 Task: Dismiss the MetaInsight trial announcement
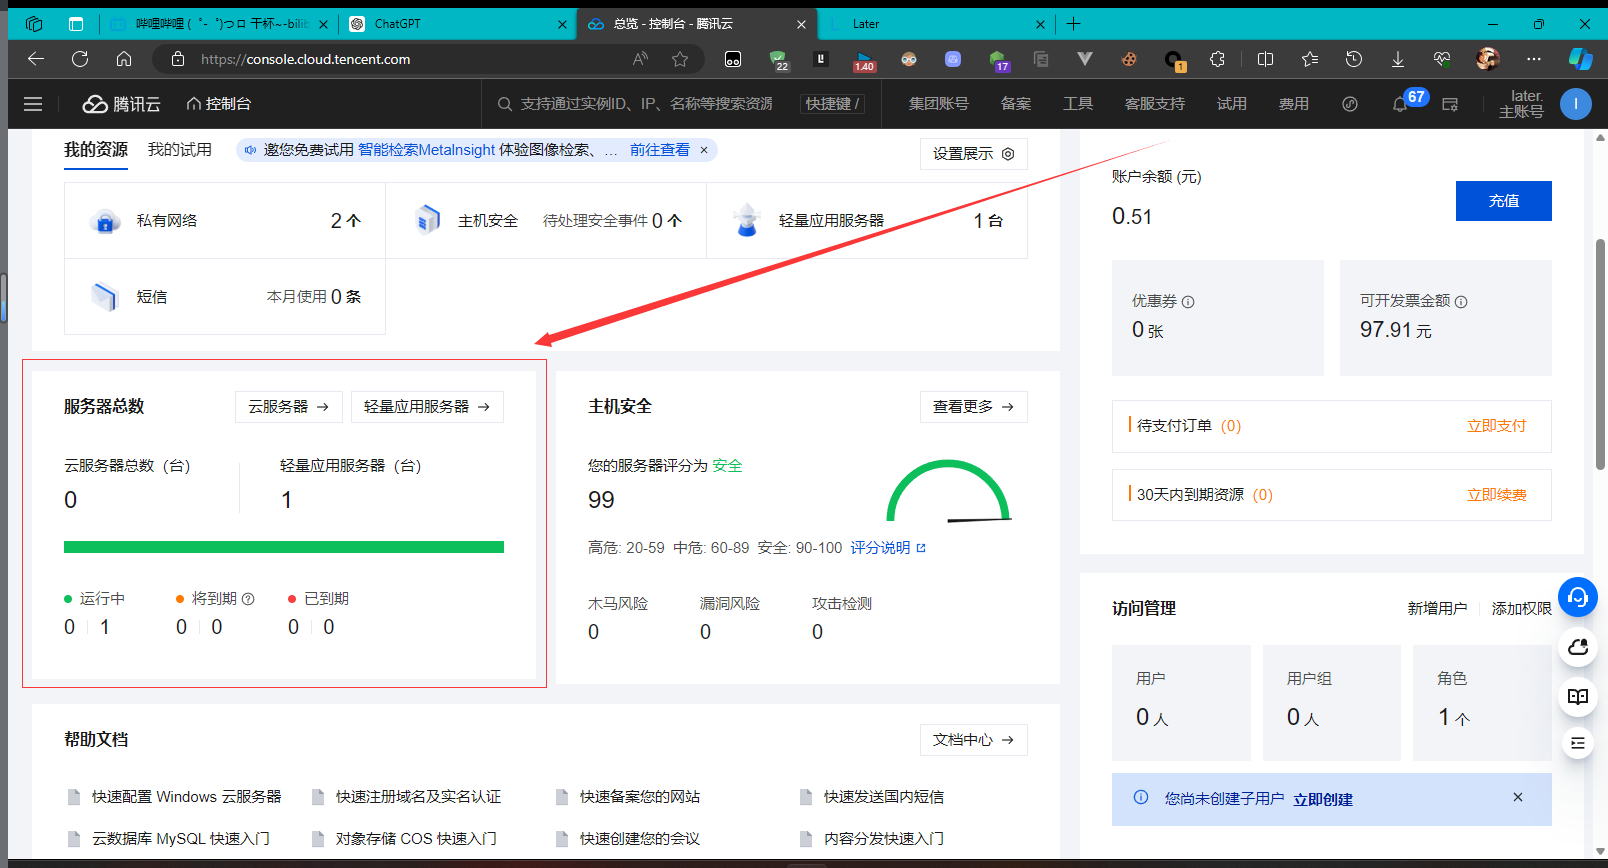pos(704,150)
